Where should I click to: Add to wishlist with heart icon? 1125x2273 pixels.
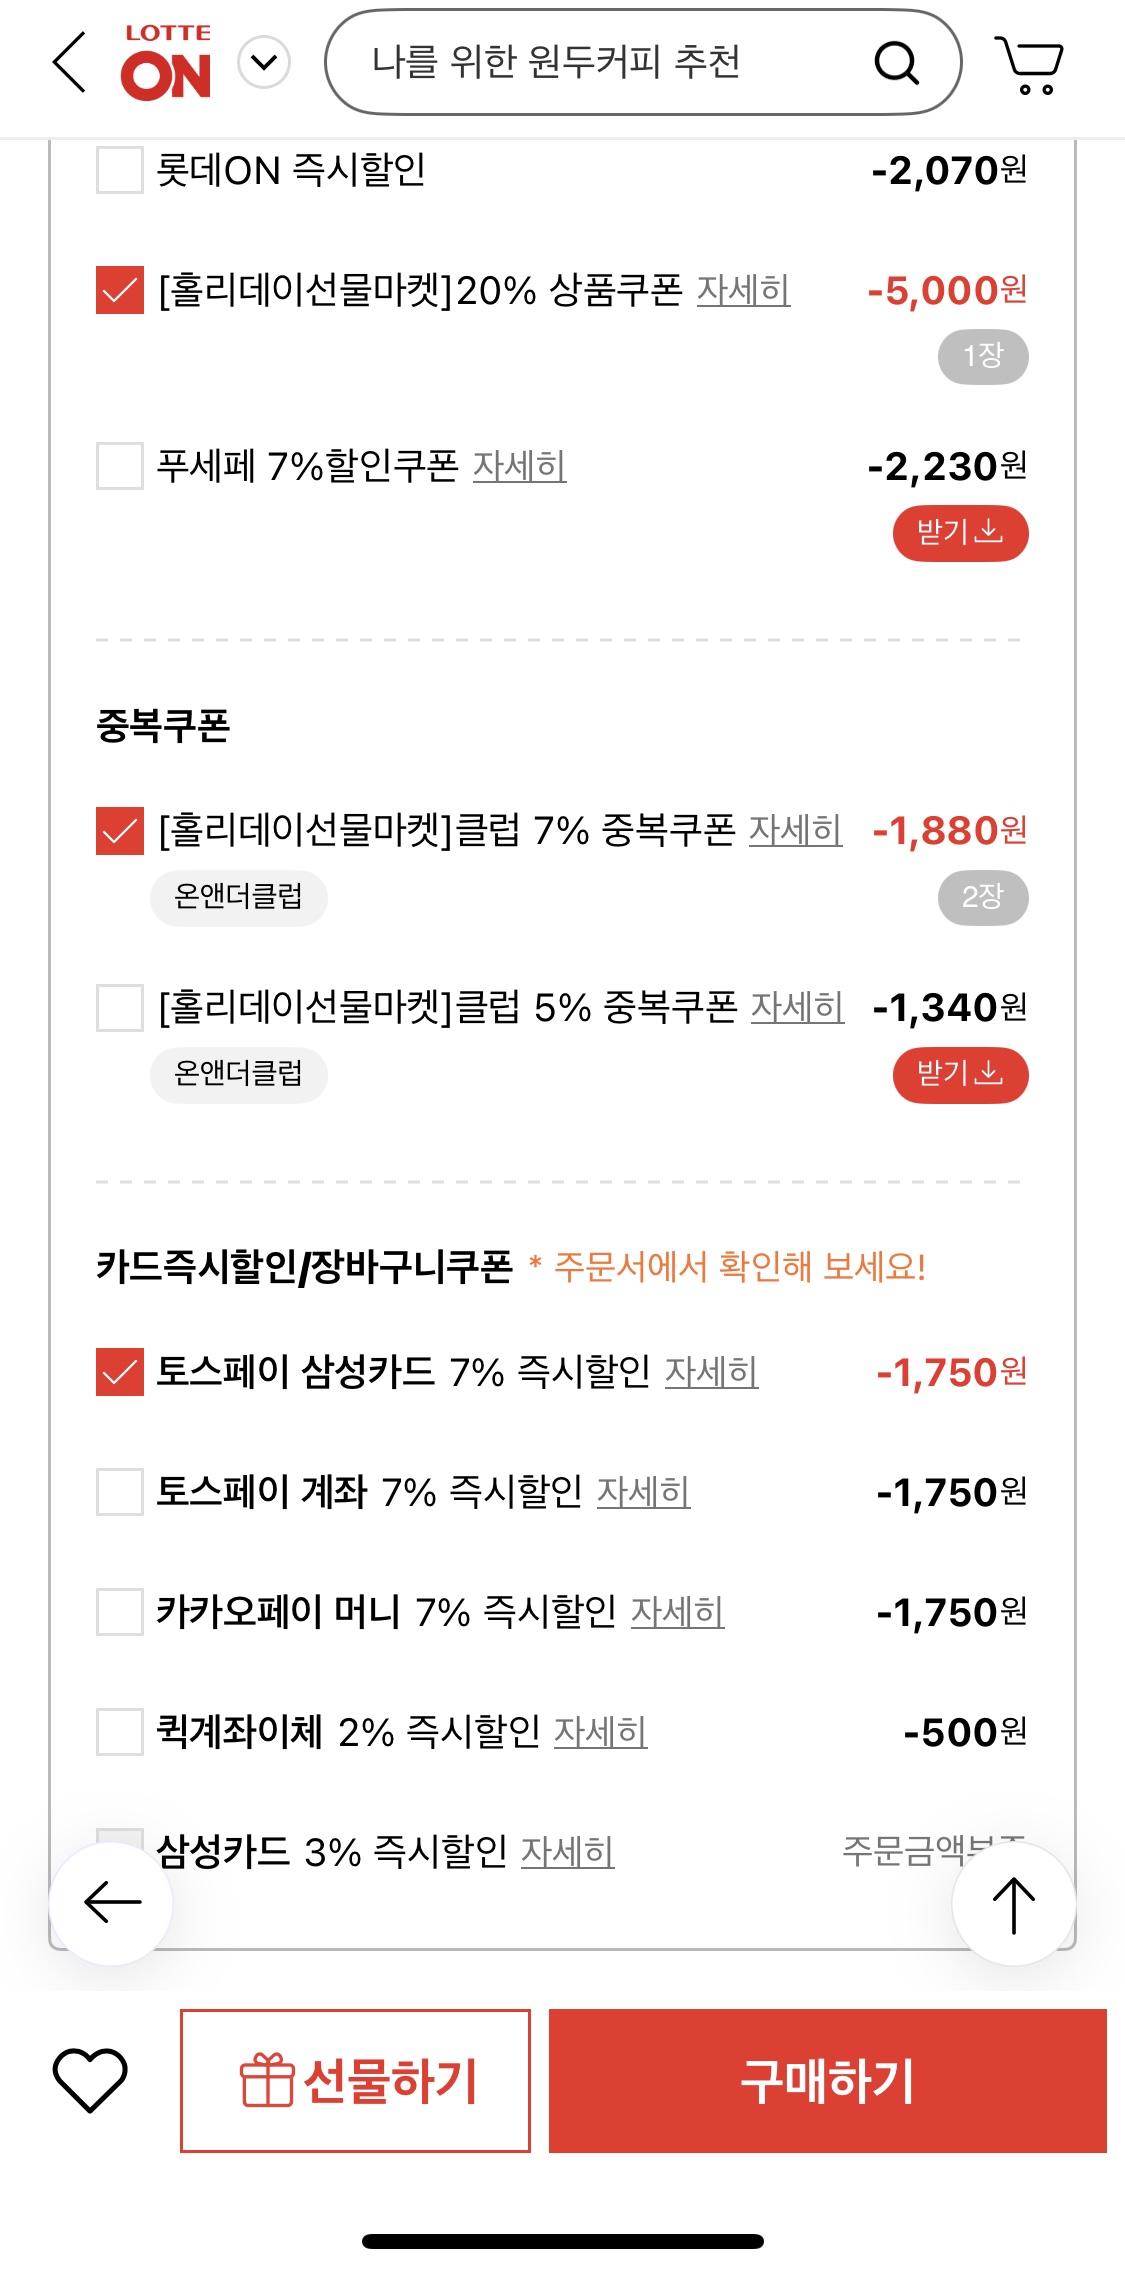coord(90,2080)
